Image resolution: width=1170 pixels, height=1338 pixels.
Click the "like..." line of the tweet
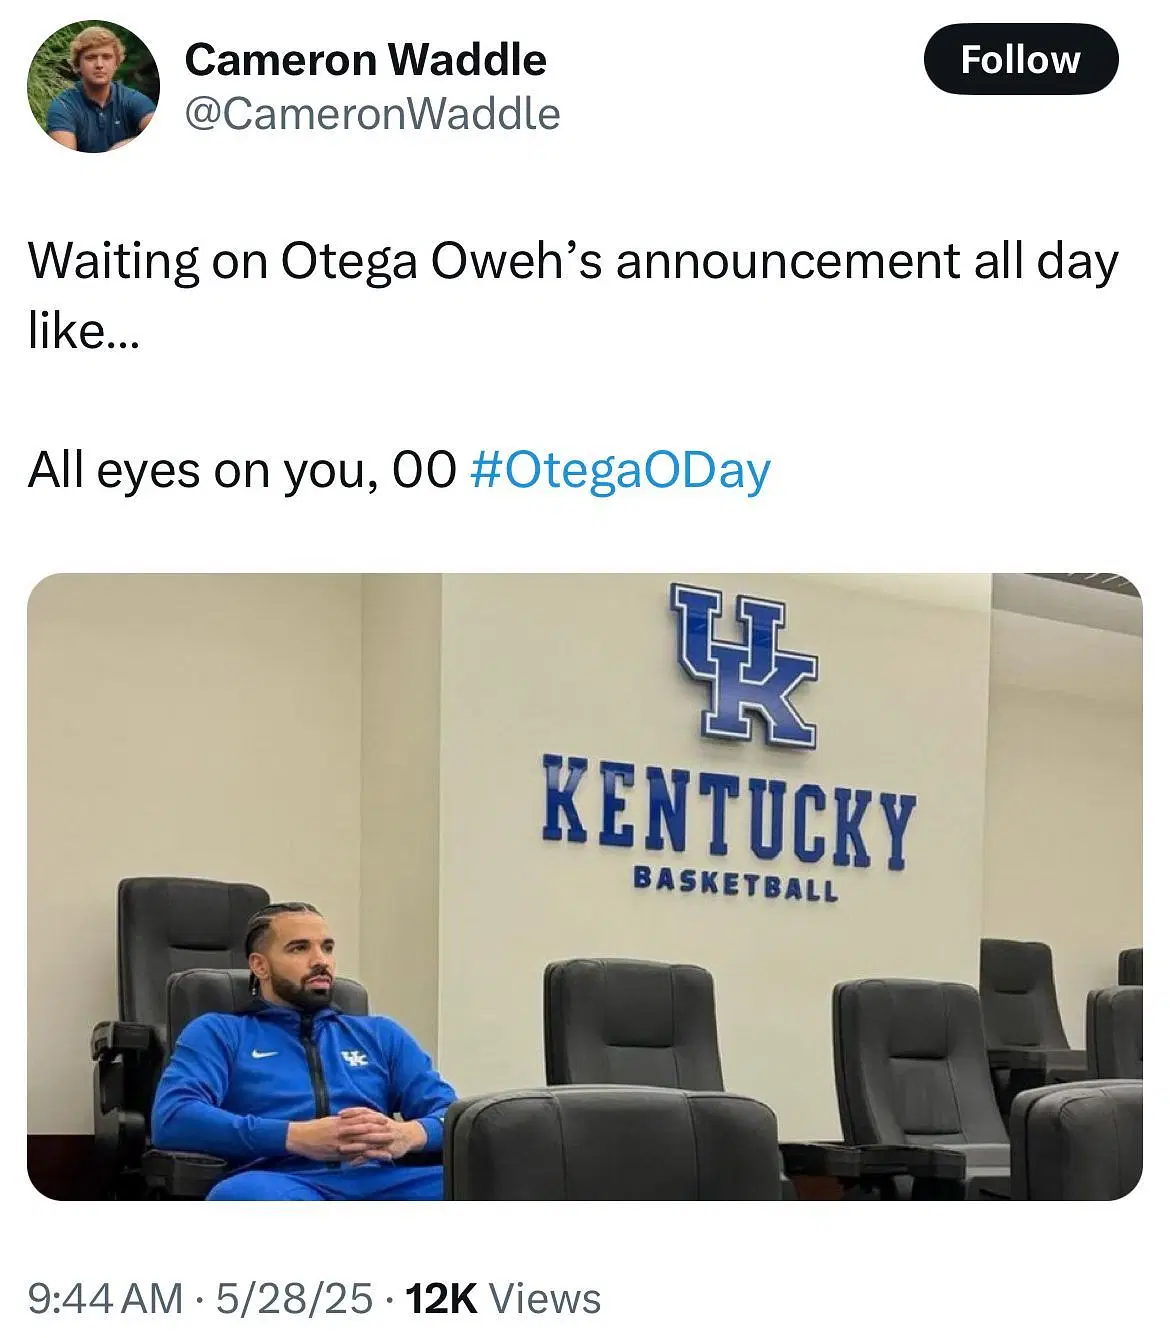coord(84,330)
